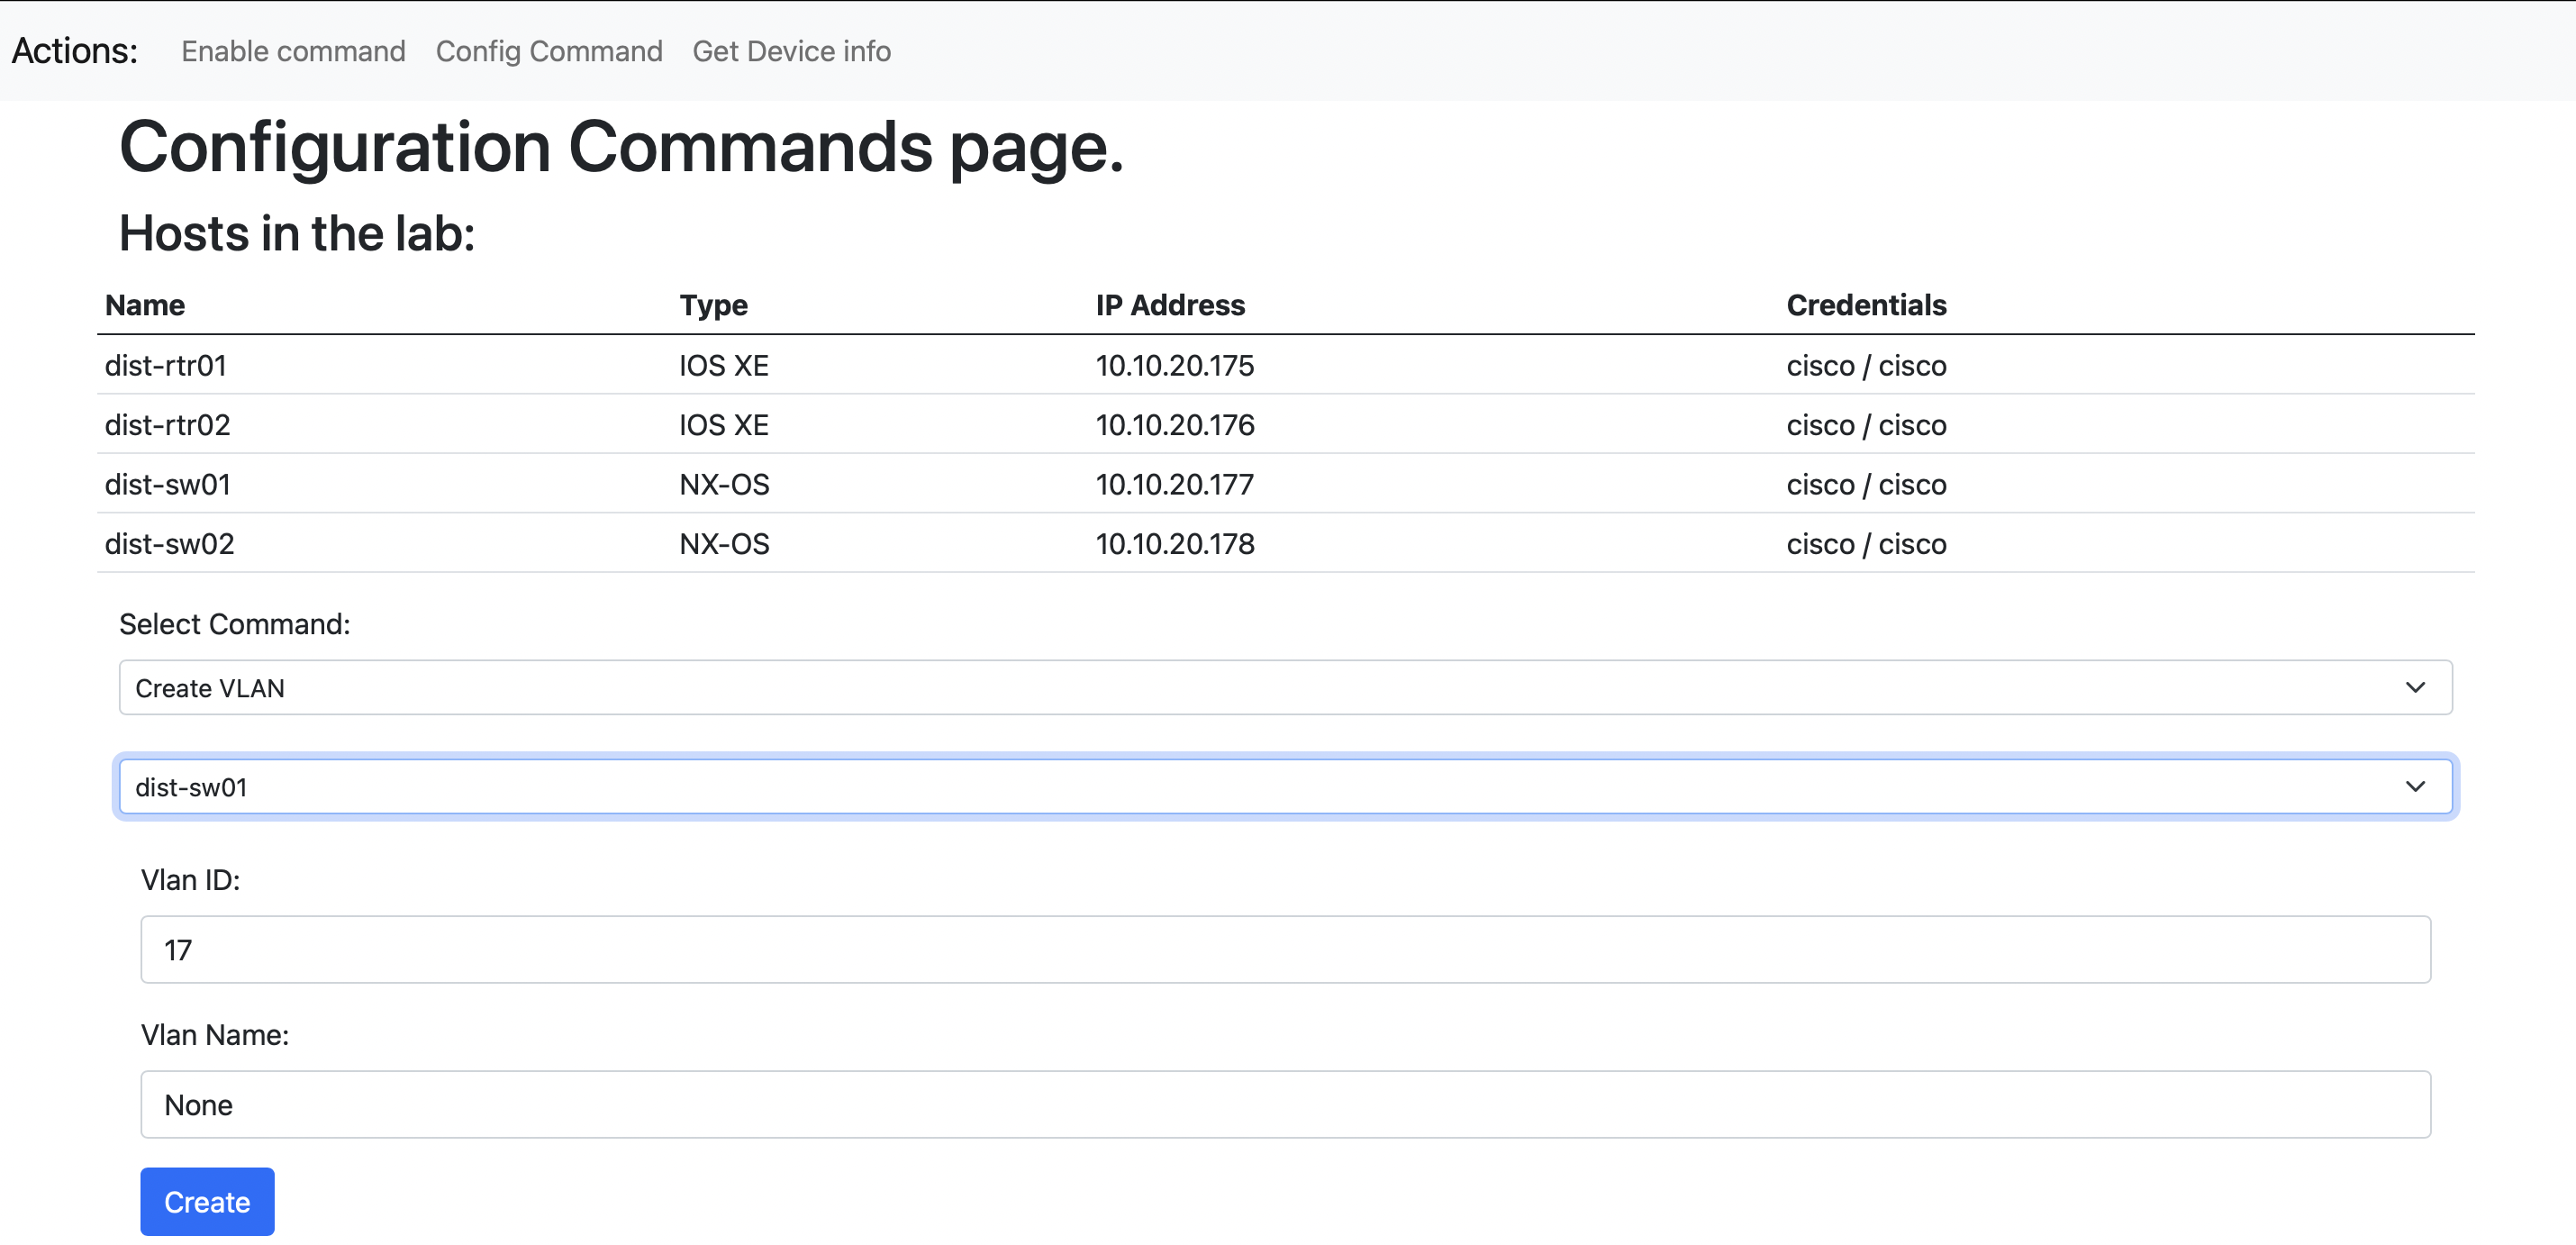Focus the Vlan ID input field
Screen dimensions: 2576x1245
(1285, 949)
